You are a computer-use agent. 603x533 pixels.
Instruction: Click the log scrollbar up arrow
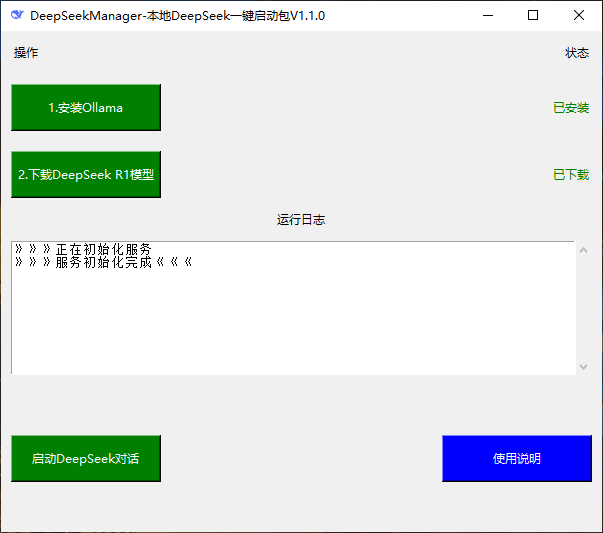pos(583,250)
